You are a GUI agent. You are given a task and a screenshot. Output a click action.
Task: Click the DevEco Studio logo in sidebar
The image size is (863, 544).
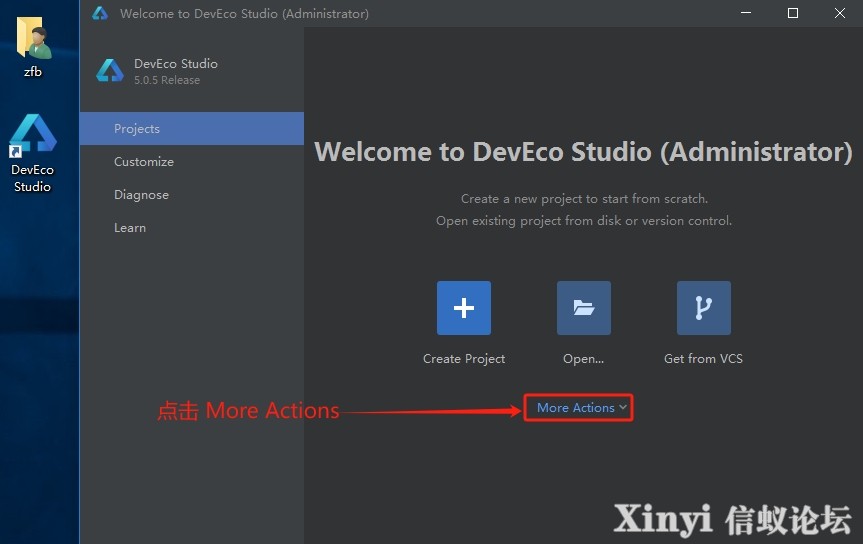click(110, 71)
